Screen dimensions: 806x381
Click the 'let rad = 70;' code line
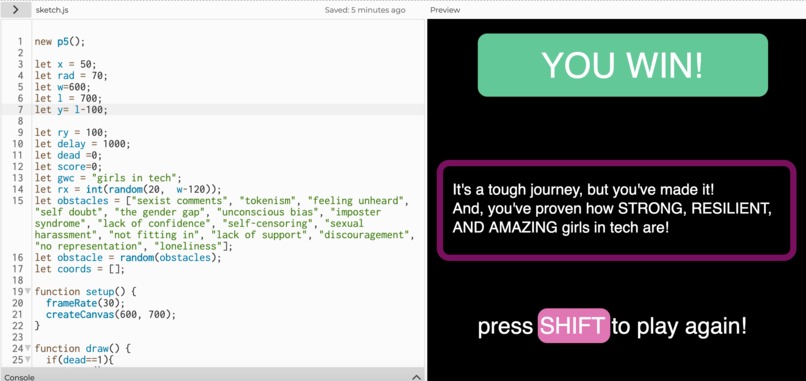tap(71, 76)
